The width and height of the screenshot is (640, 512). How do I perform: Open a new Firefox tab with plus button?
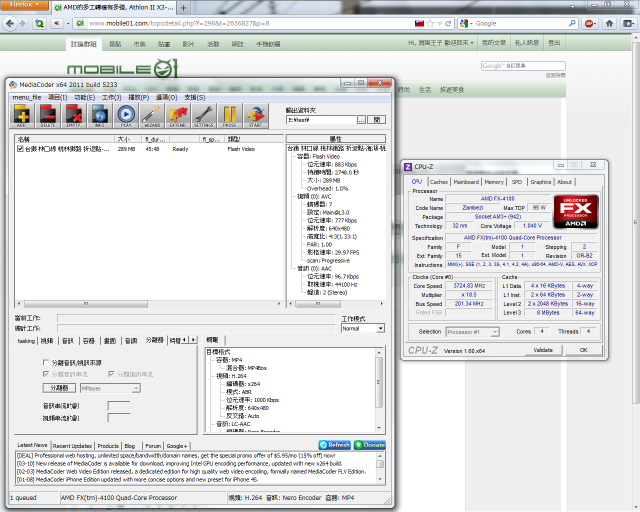183,7
